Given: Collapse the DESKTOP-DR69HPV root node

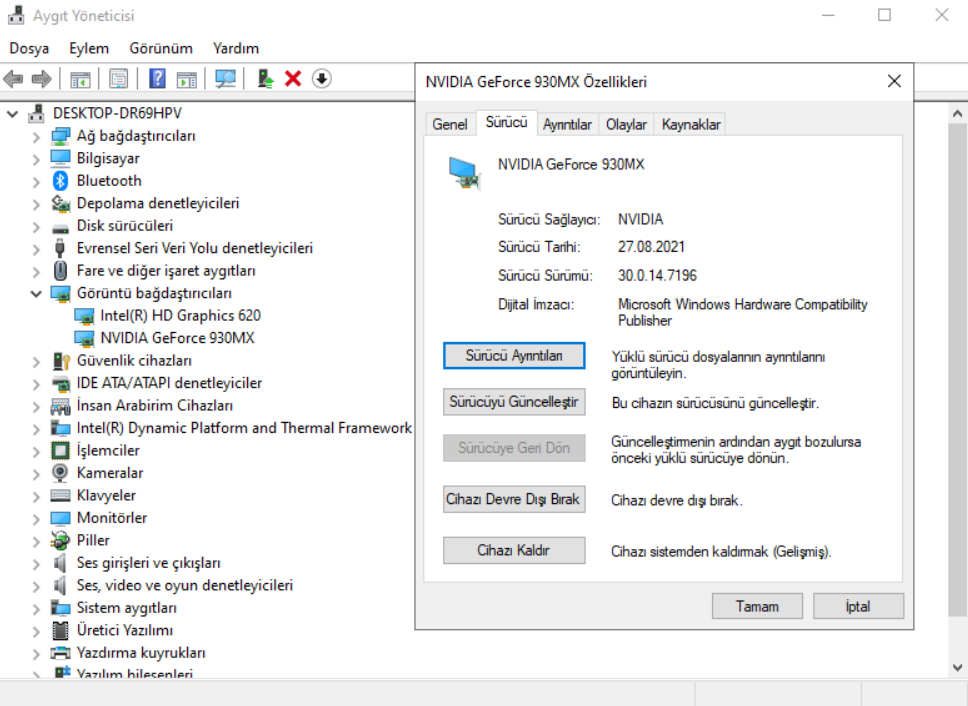Looking at the screenshot, I should (12, 114).
